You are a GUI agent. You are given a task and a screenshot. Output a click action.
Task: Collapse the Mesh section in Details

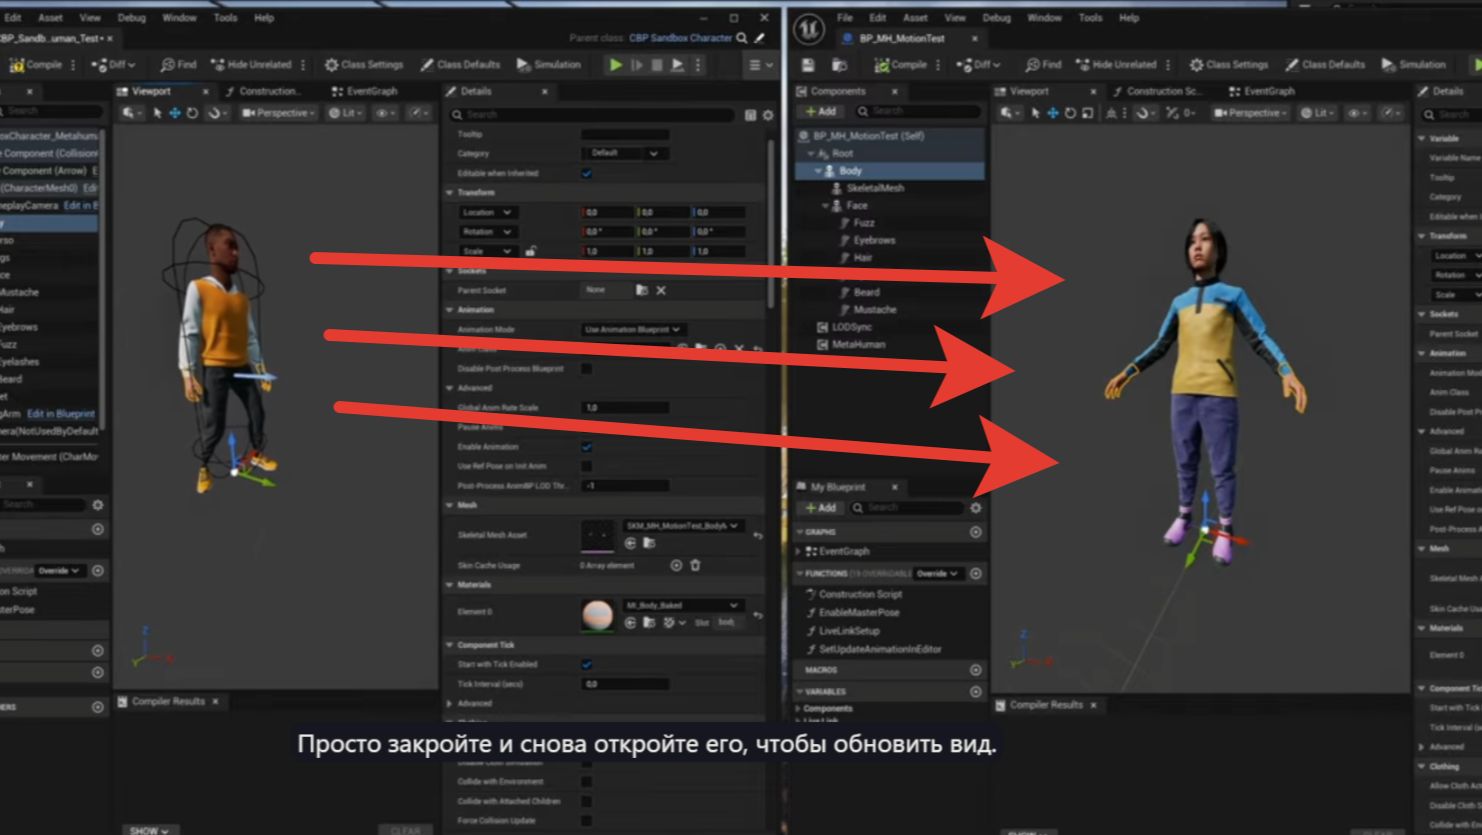point(449,506)
